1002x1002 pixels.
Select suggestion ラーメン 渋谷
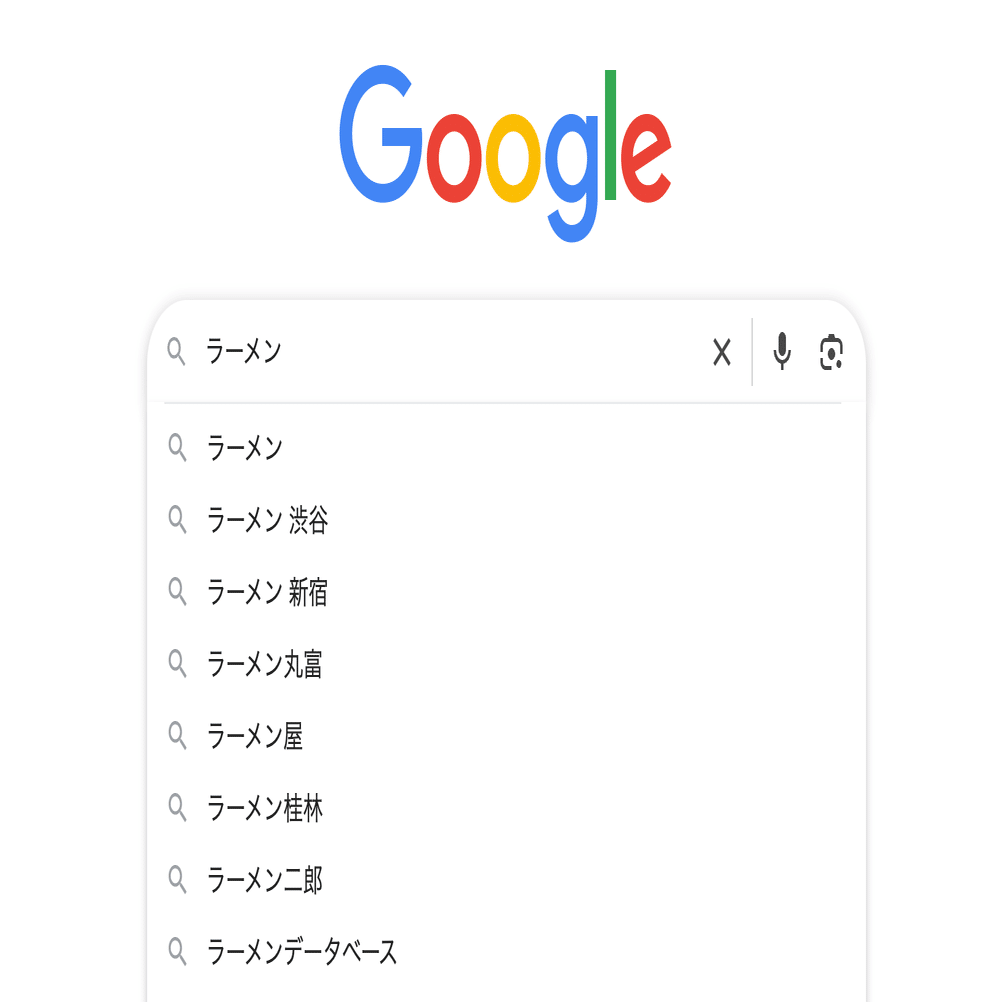click(267, 520)
